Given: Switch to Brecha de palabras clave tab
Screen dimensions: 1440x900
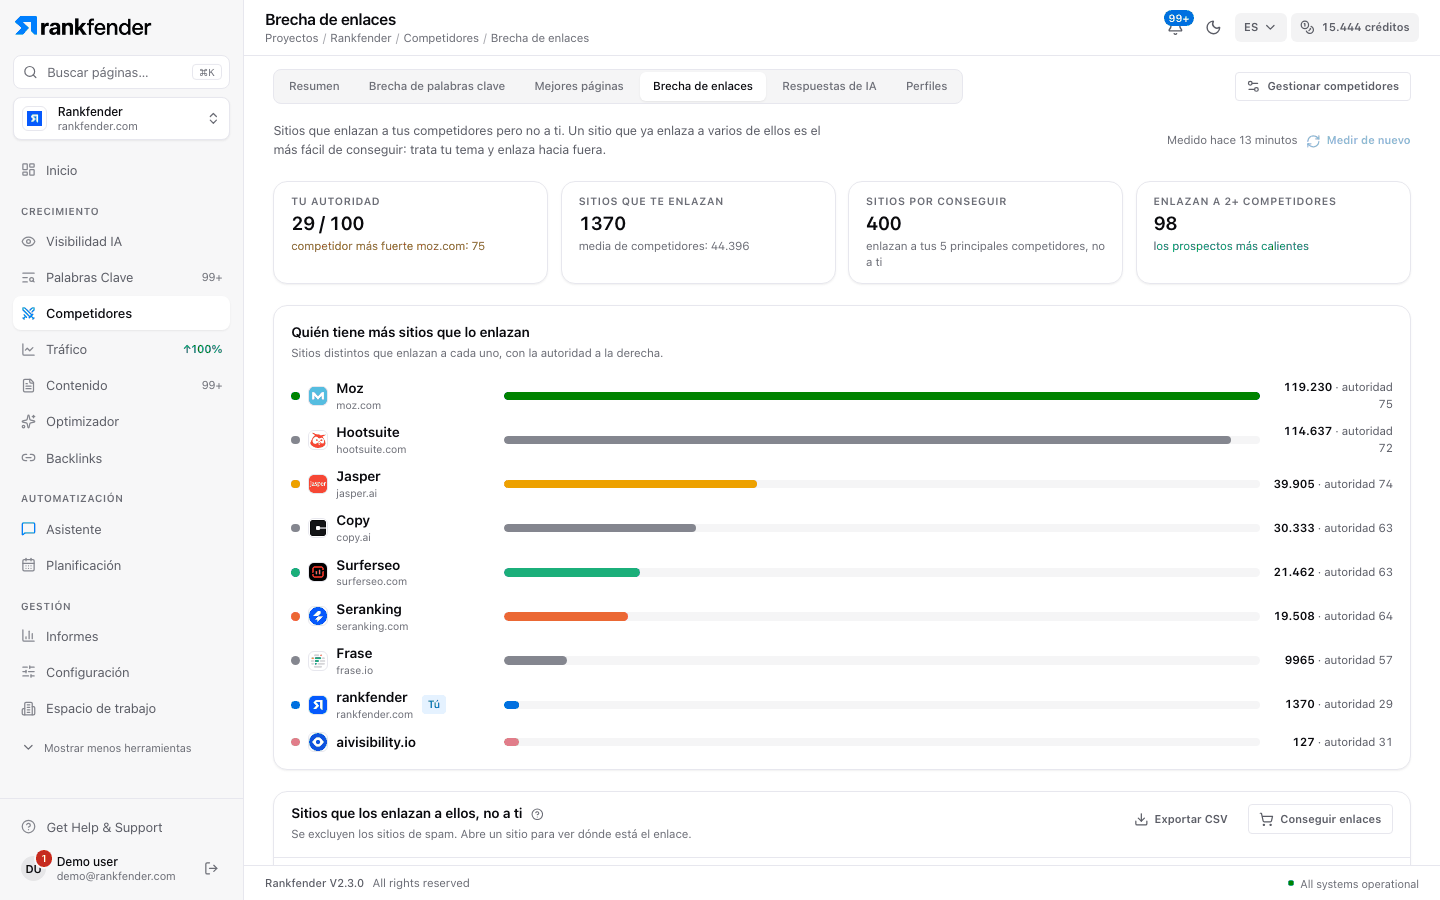Looking at the screenshot, I should [x=437, y=86].
